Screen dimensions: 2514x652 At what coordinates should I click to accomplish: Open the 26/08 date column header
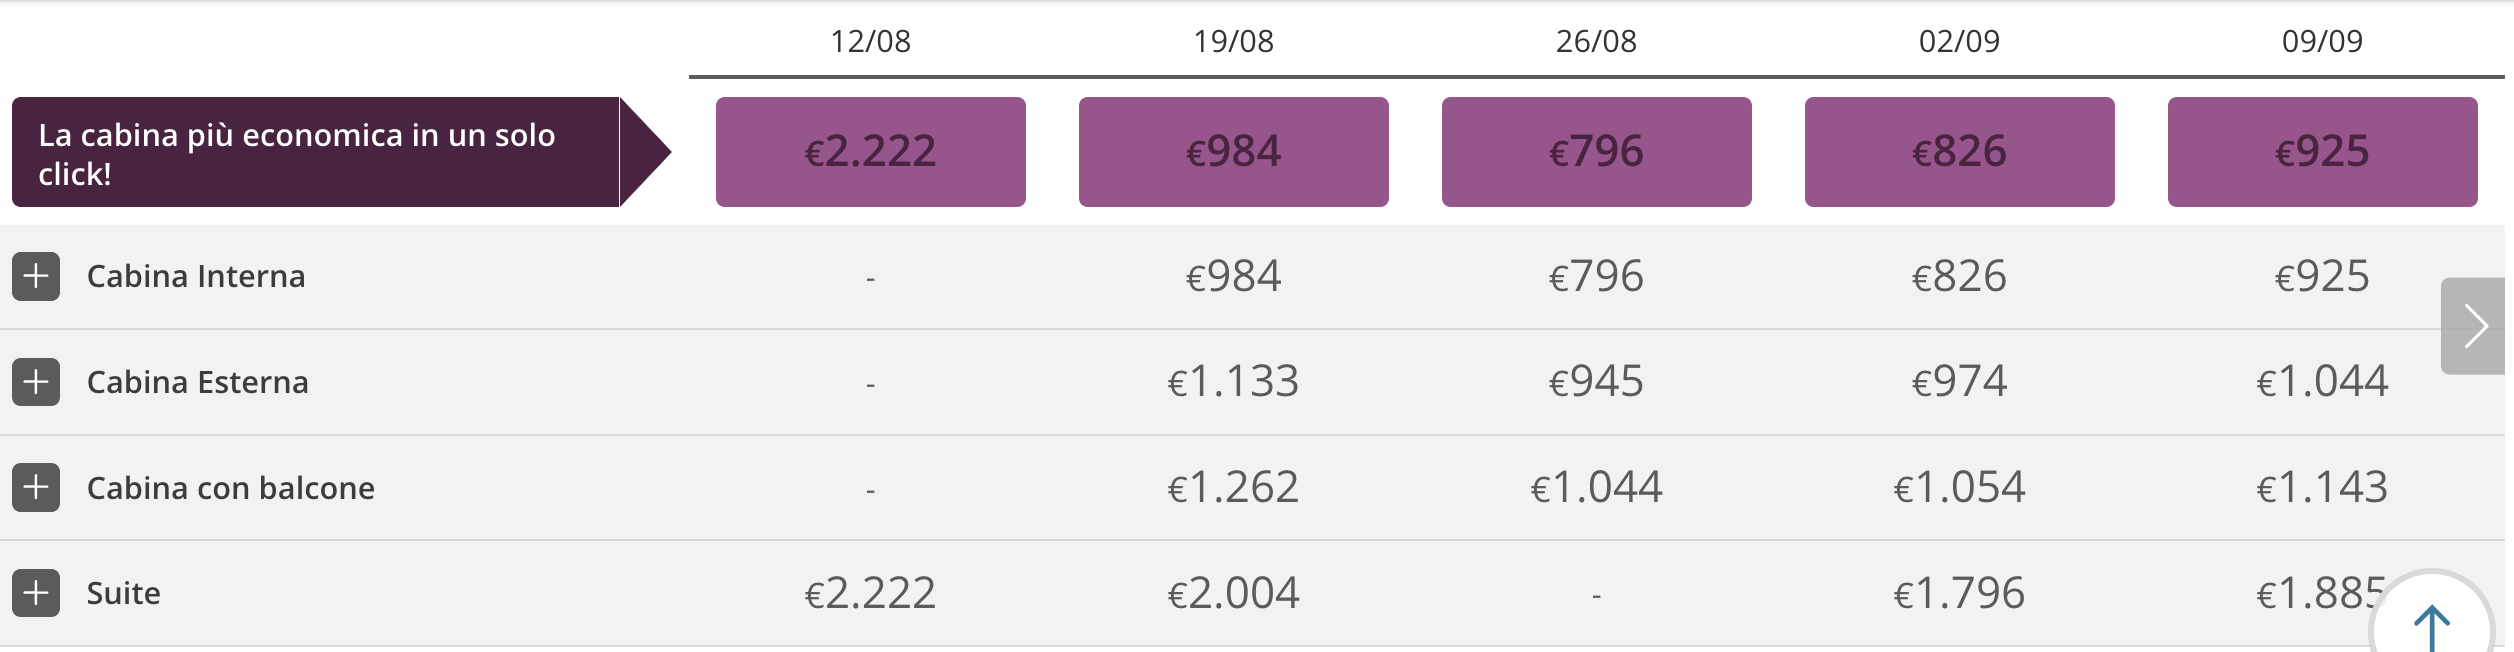coord(1597,41)
